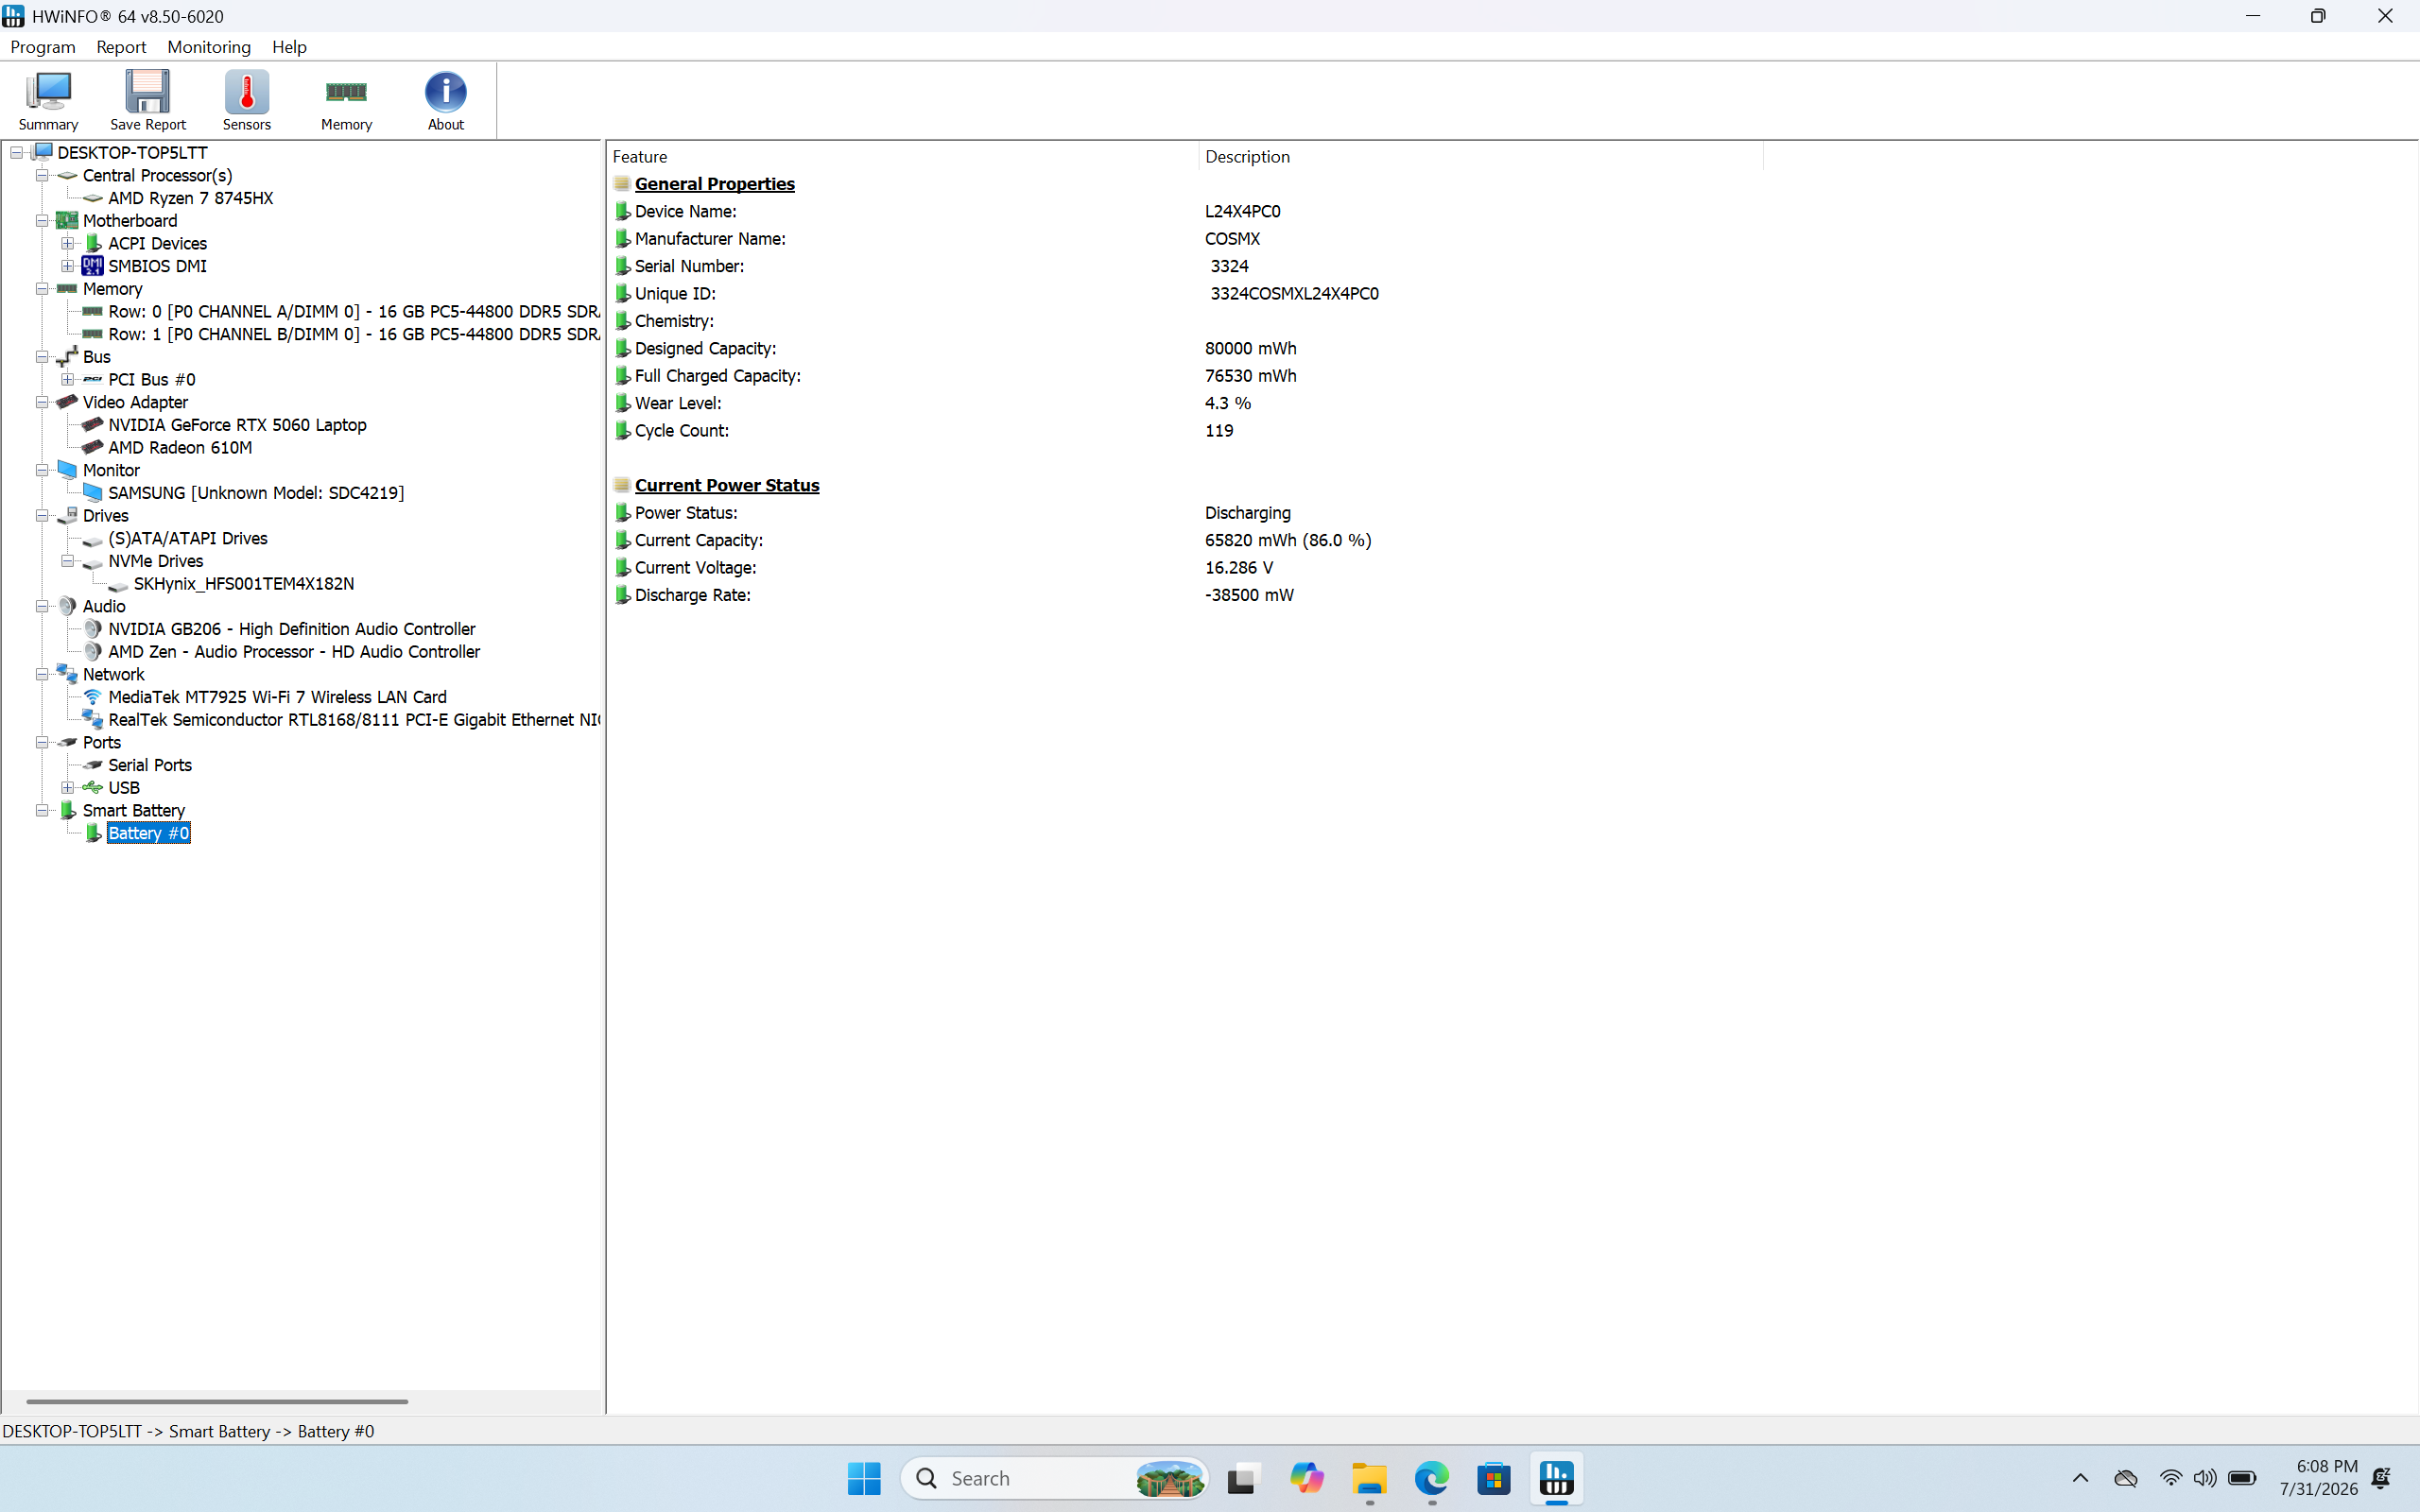Image resolution: width=2420 pixels, height=1512 pixels.
Task: Click the PCI Bus #0 icon
Action: 93,380
